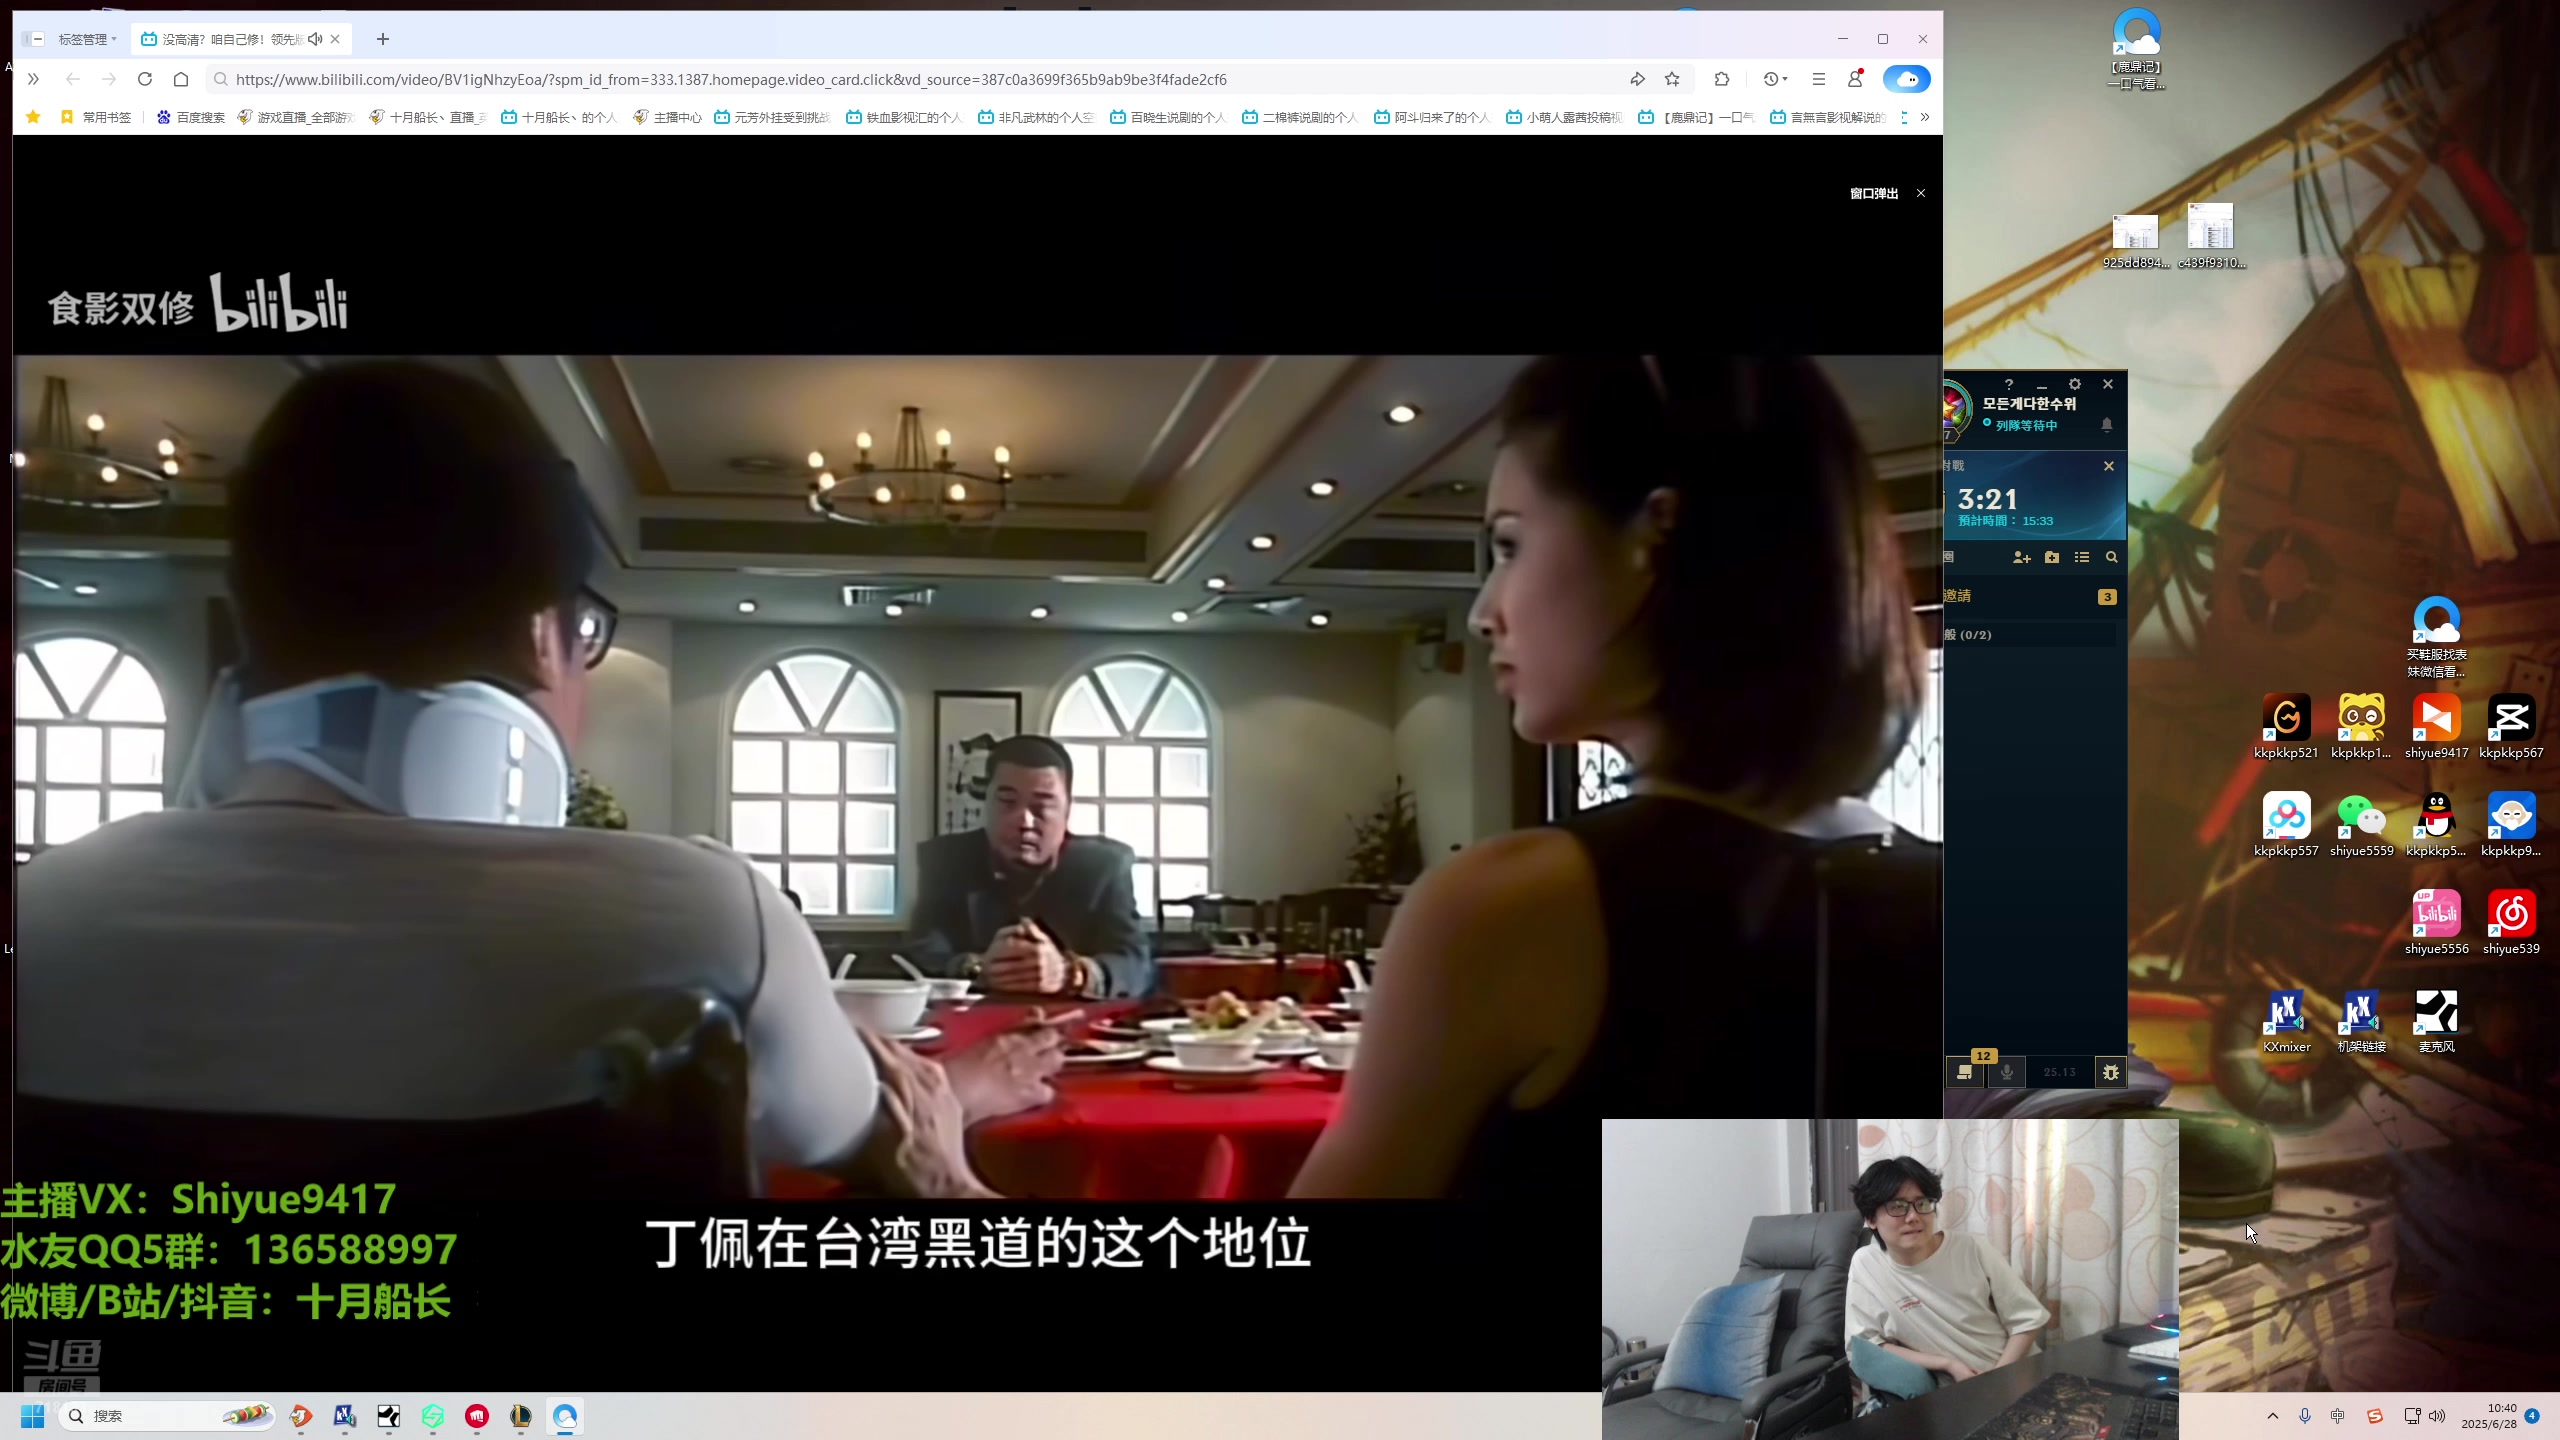
Task: Open the shiyue539 NetEase Music shortcut
Action: (x=2511, y=922)
